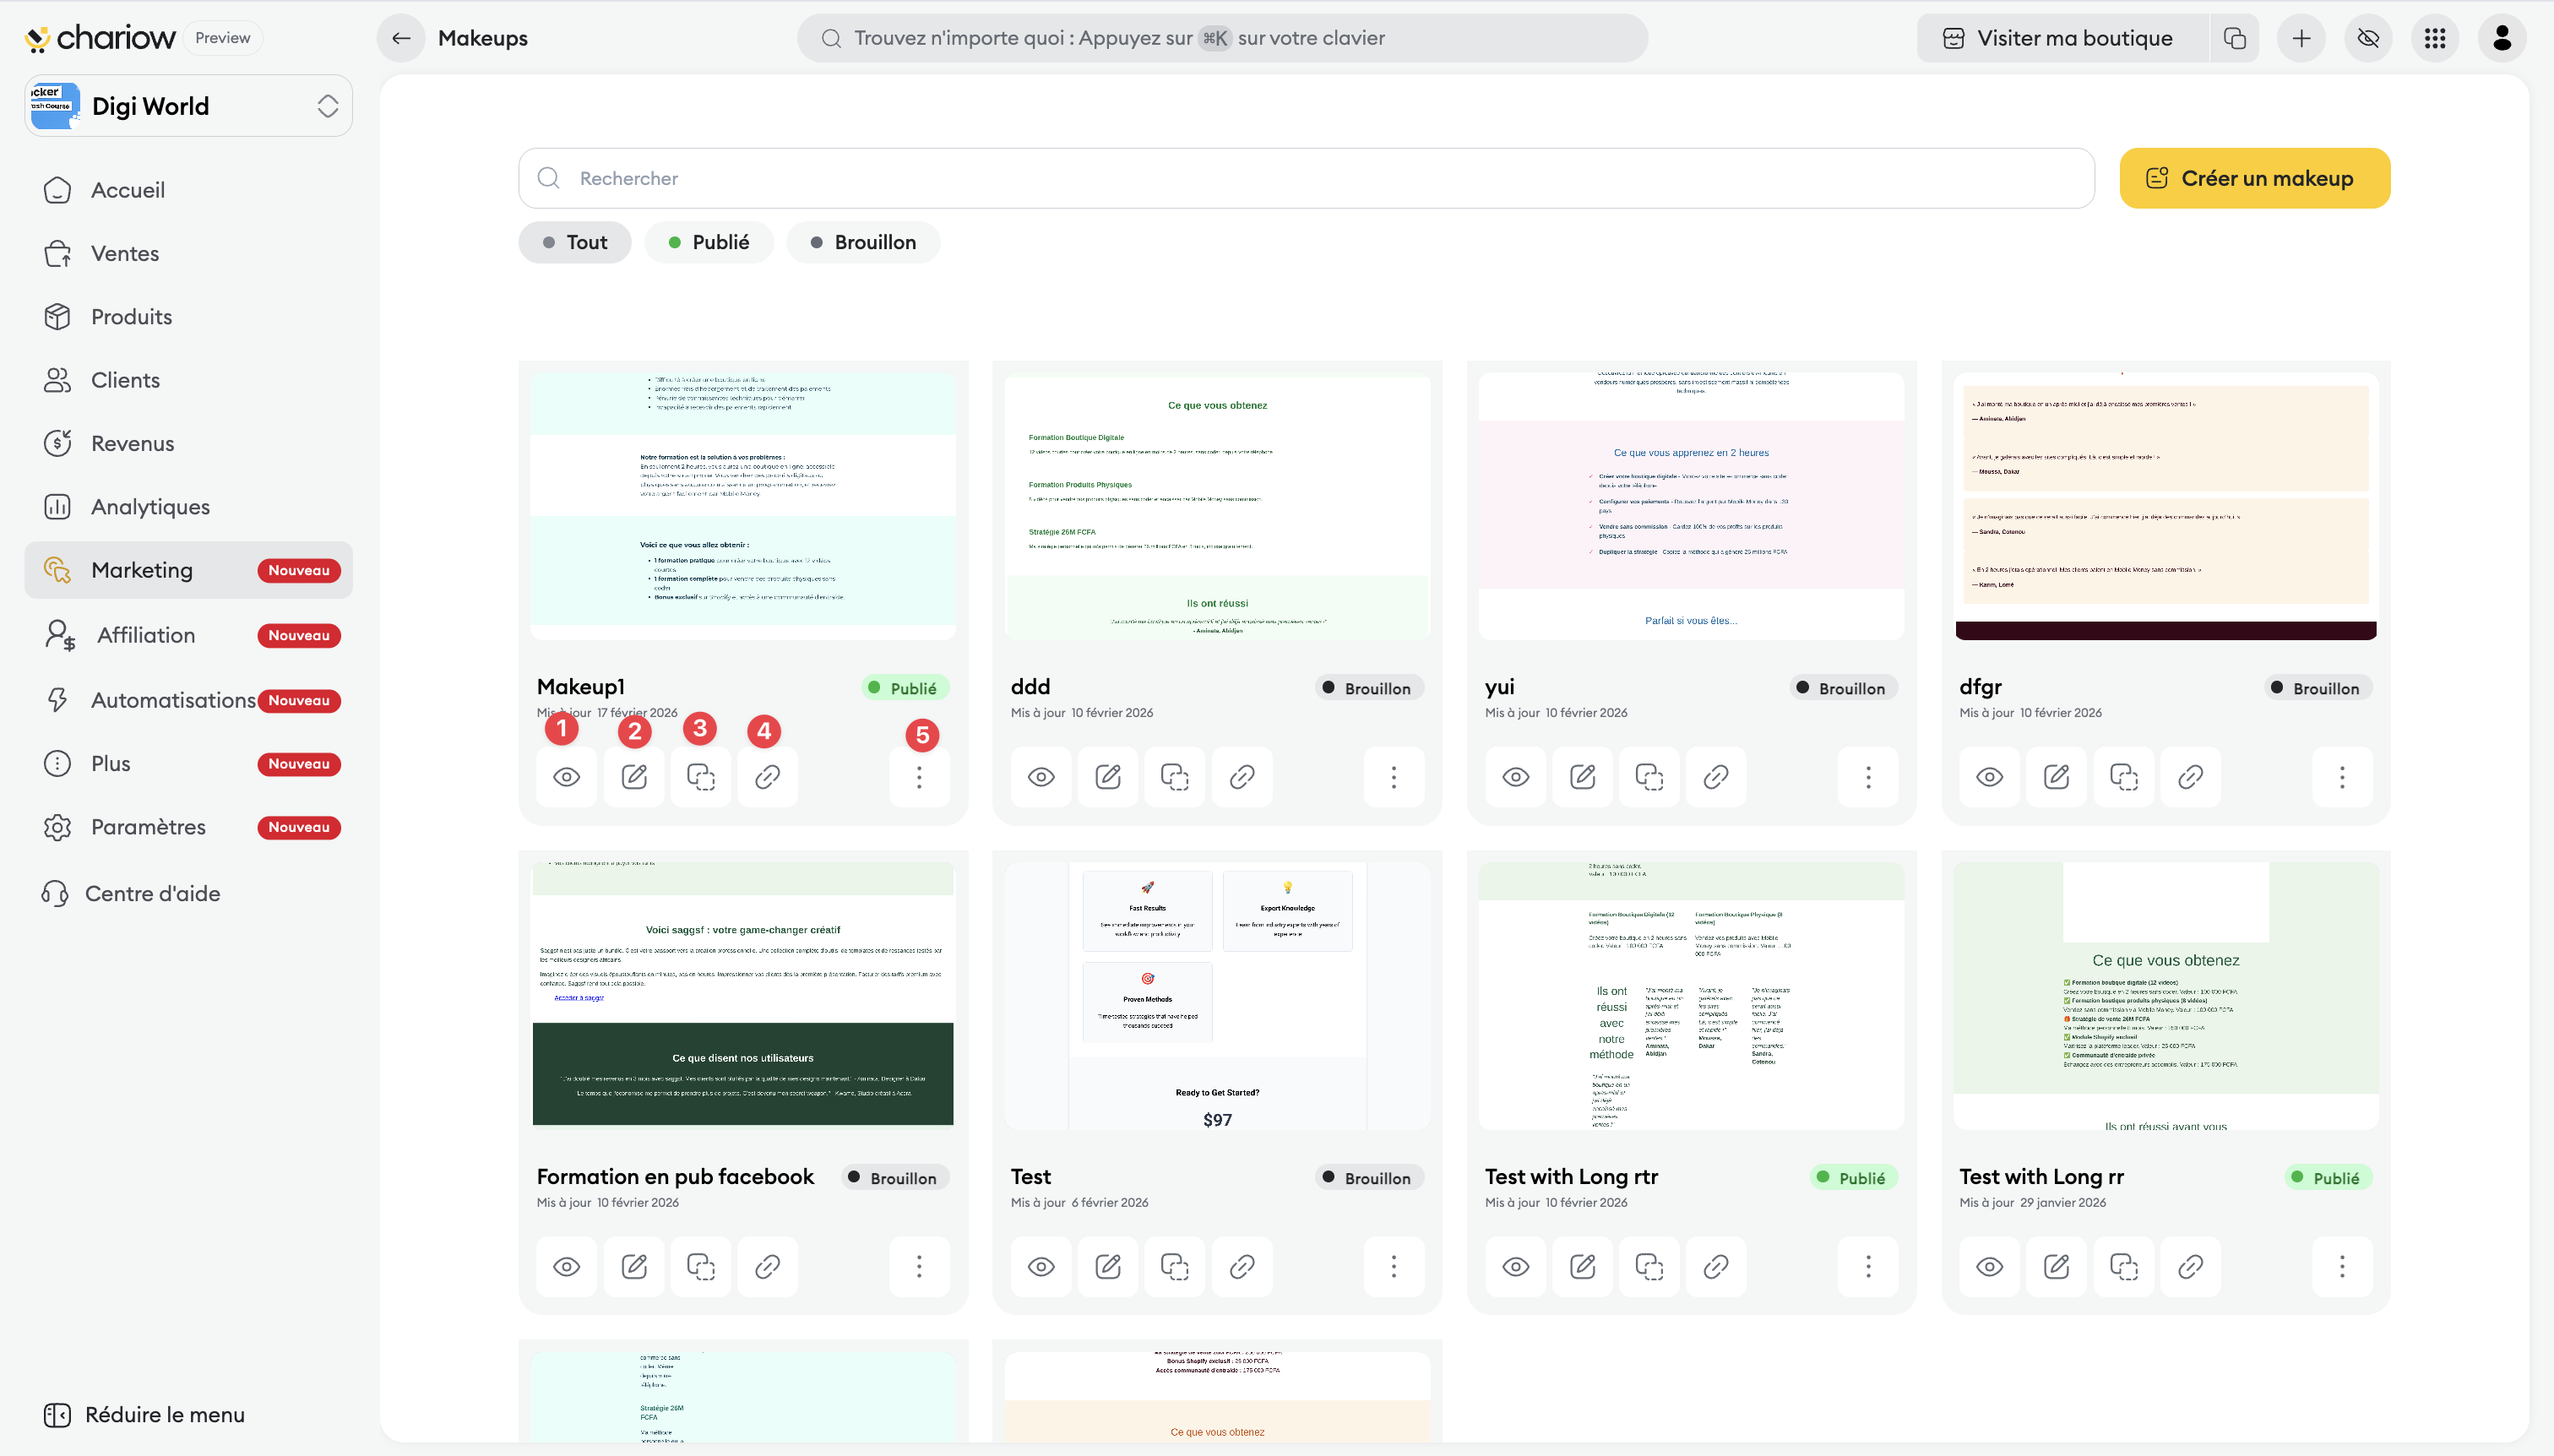Screen dimensions: 2554x1456
Task: Open Produits in the sidebar
Action: pyautogui.click(x=131, y=316)
